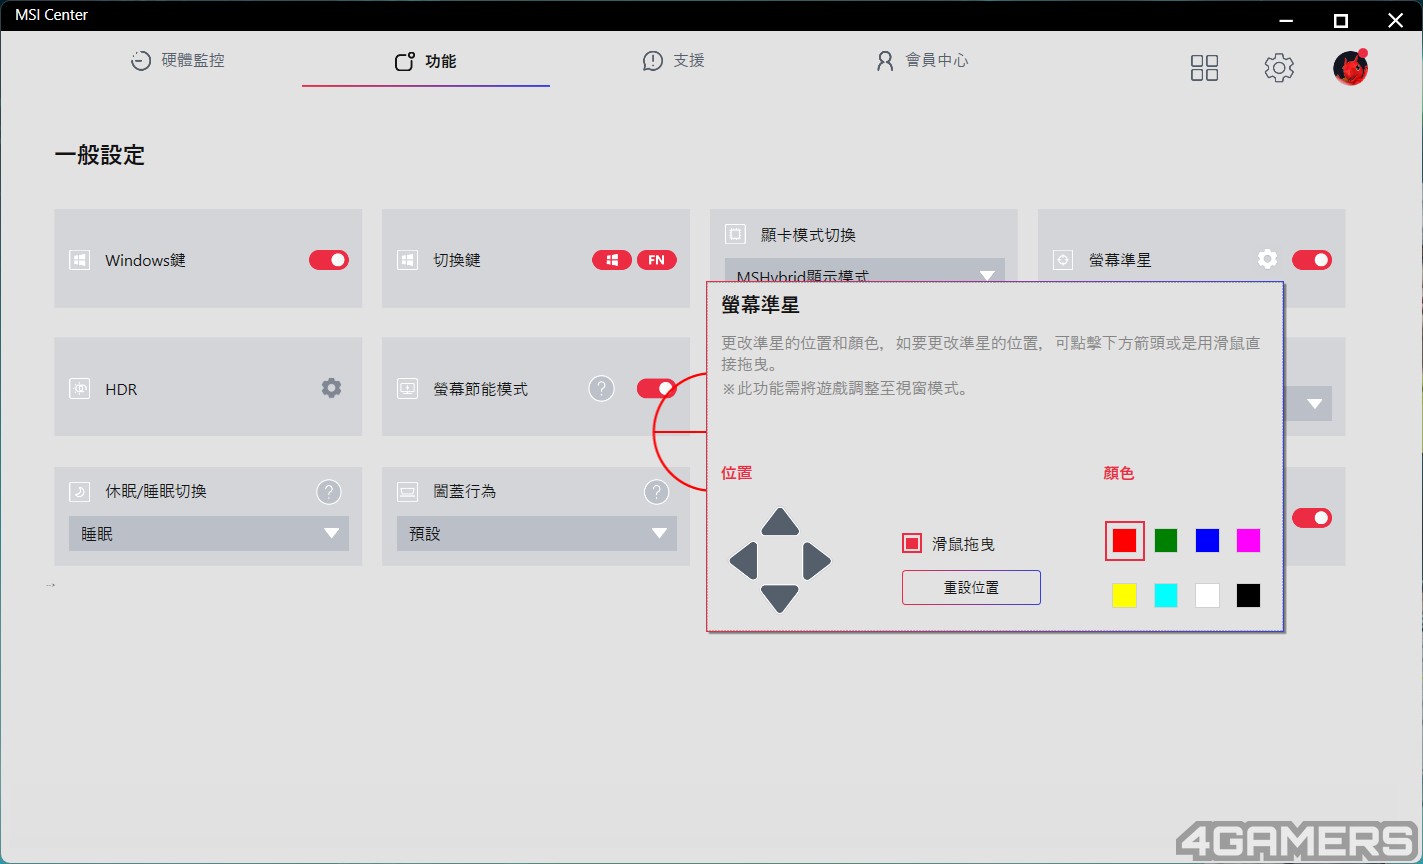Open the 顯卡模式切換 MSHybrid dropdown

[x=864, y=271]
